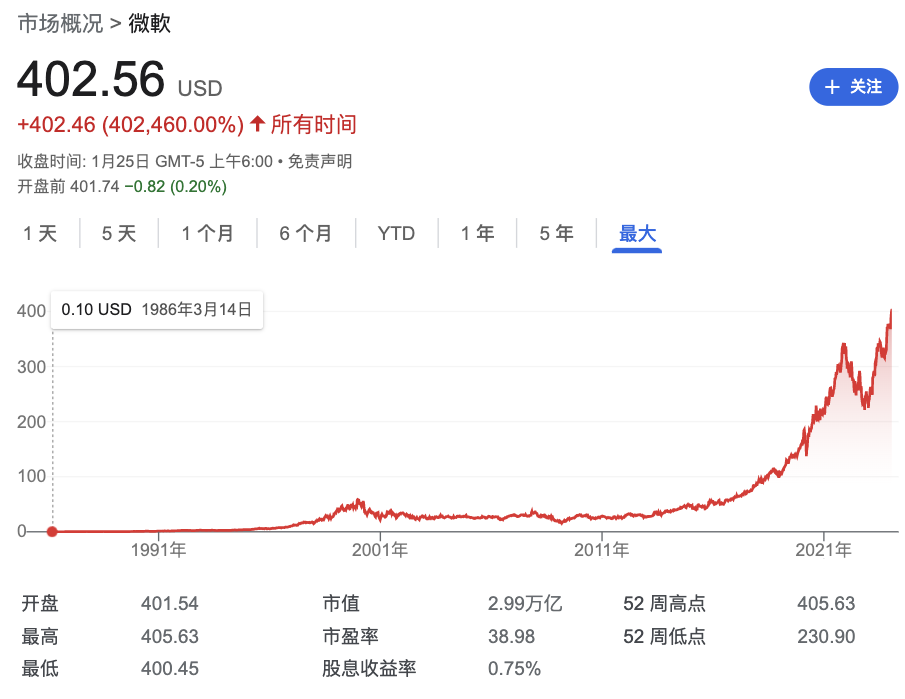Viewport: 905px width, 699px height.
Task: Click the all-time change +402.46 (402,460.00%)
Action: click(x=130, y=125)
